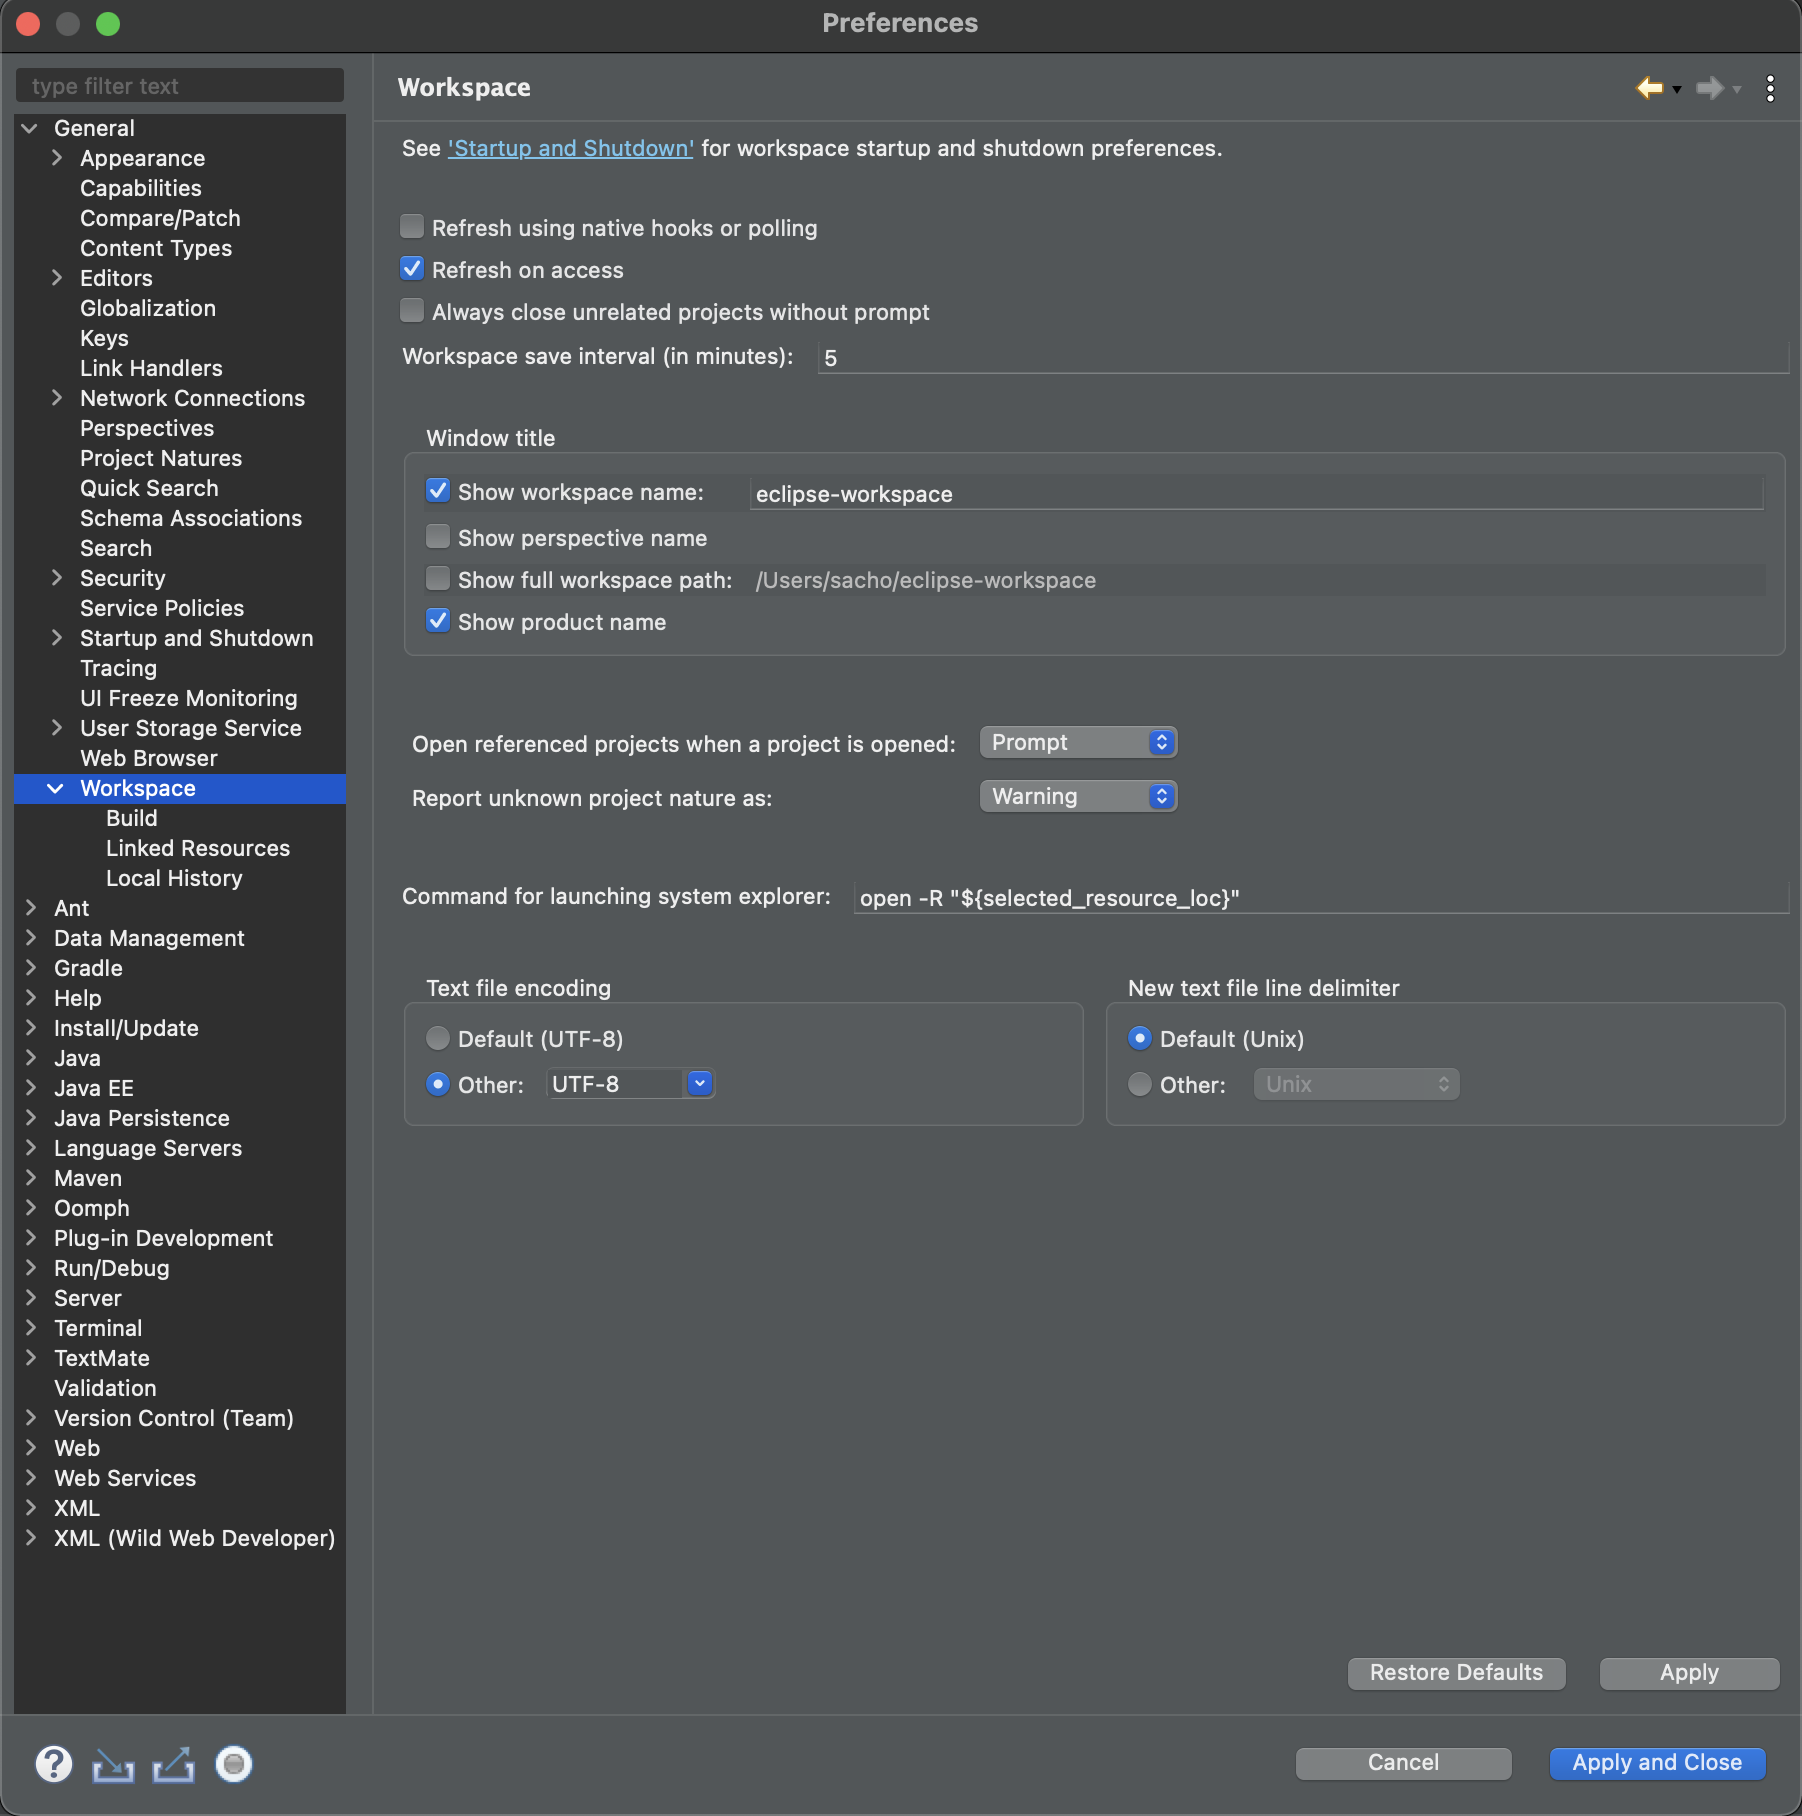Screen dimensions: 1802x1816
Task: Click the Export preferences icon
Action: [173, 1764]
